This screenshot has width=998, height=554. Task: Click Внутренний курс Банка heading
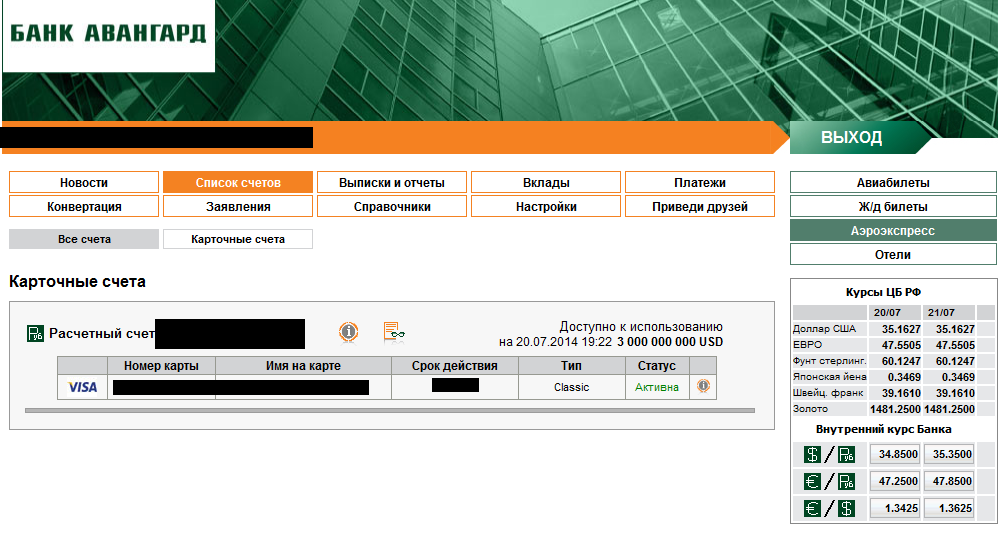coord(883,429)
